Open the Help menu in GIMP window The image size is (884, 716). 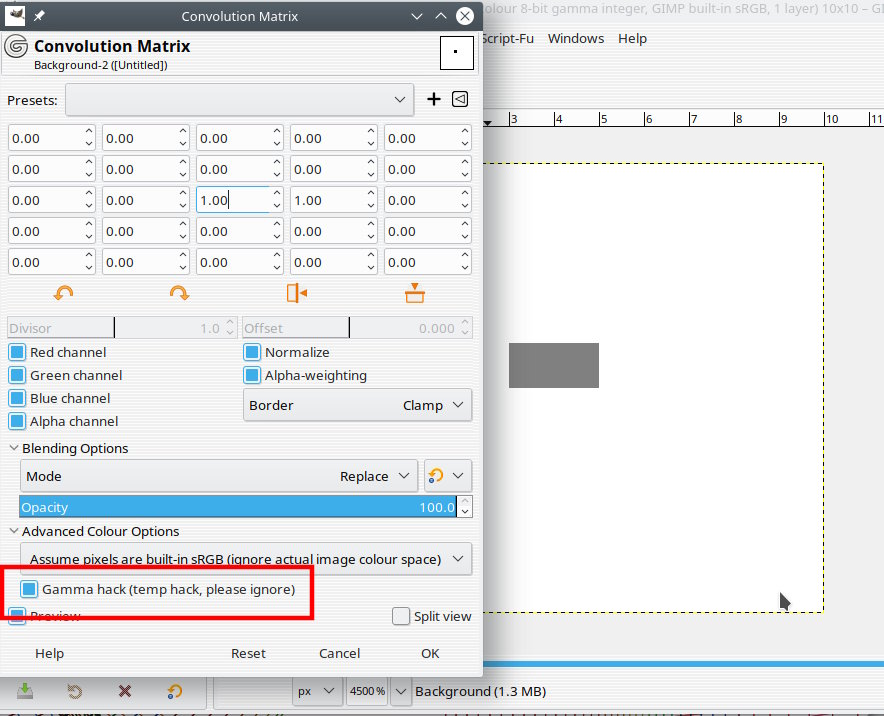pyautogui.click(x=632, y=38)
